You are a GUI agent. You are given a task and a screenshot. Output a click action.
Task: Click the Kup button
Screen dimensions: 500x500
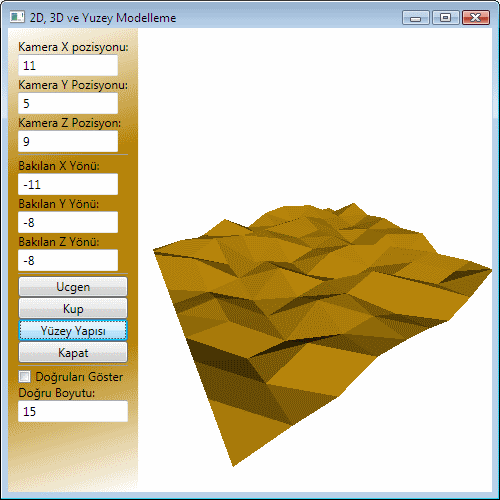[x=73, y=309]
